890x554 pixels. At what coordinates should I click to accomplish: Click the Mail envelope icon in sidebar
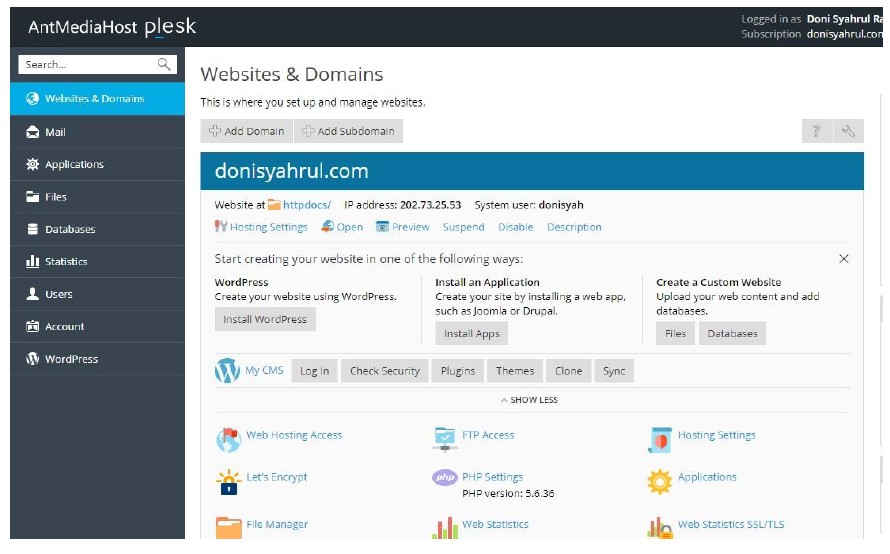(x=32, y=132)
